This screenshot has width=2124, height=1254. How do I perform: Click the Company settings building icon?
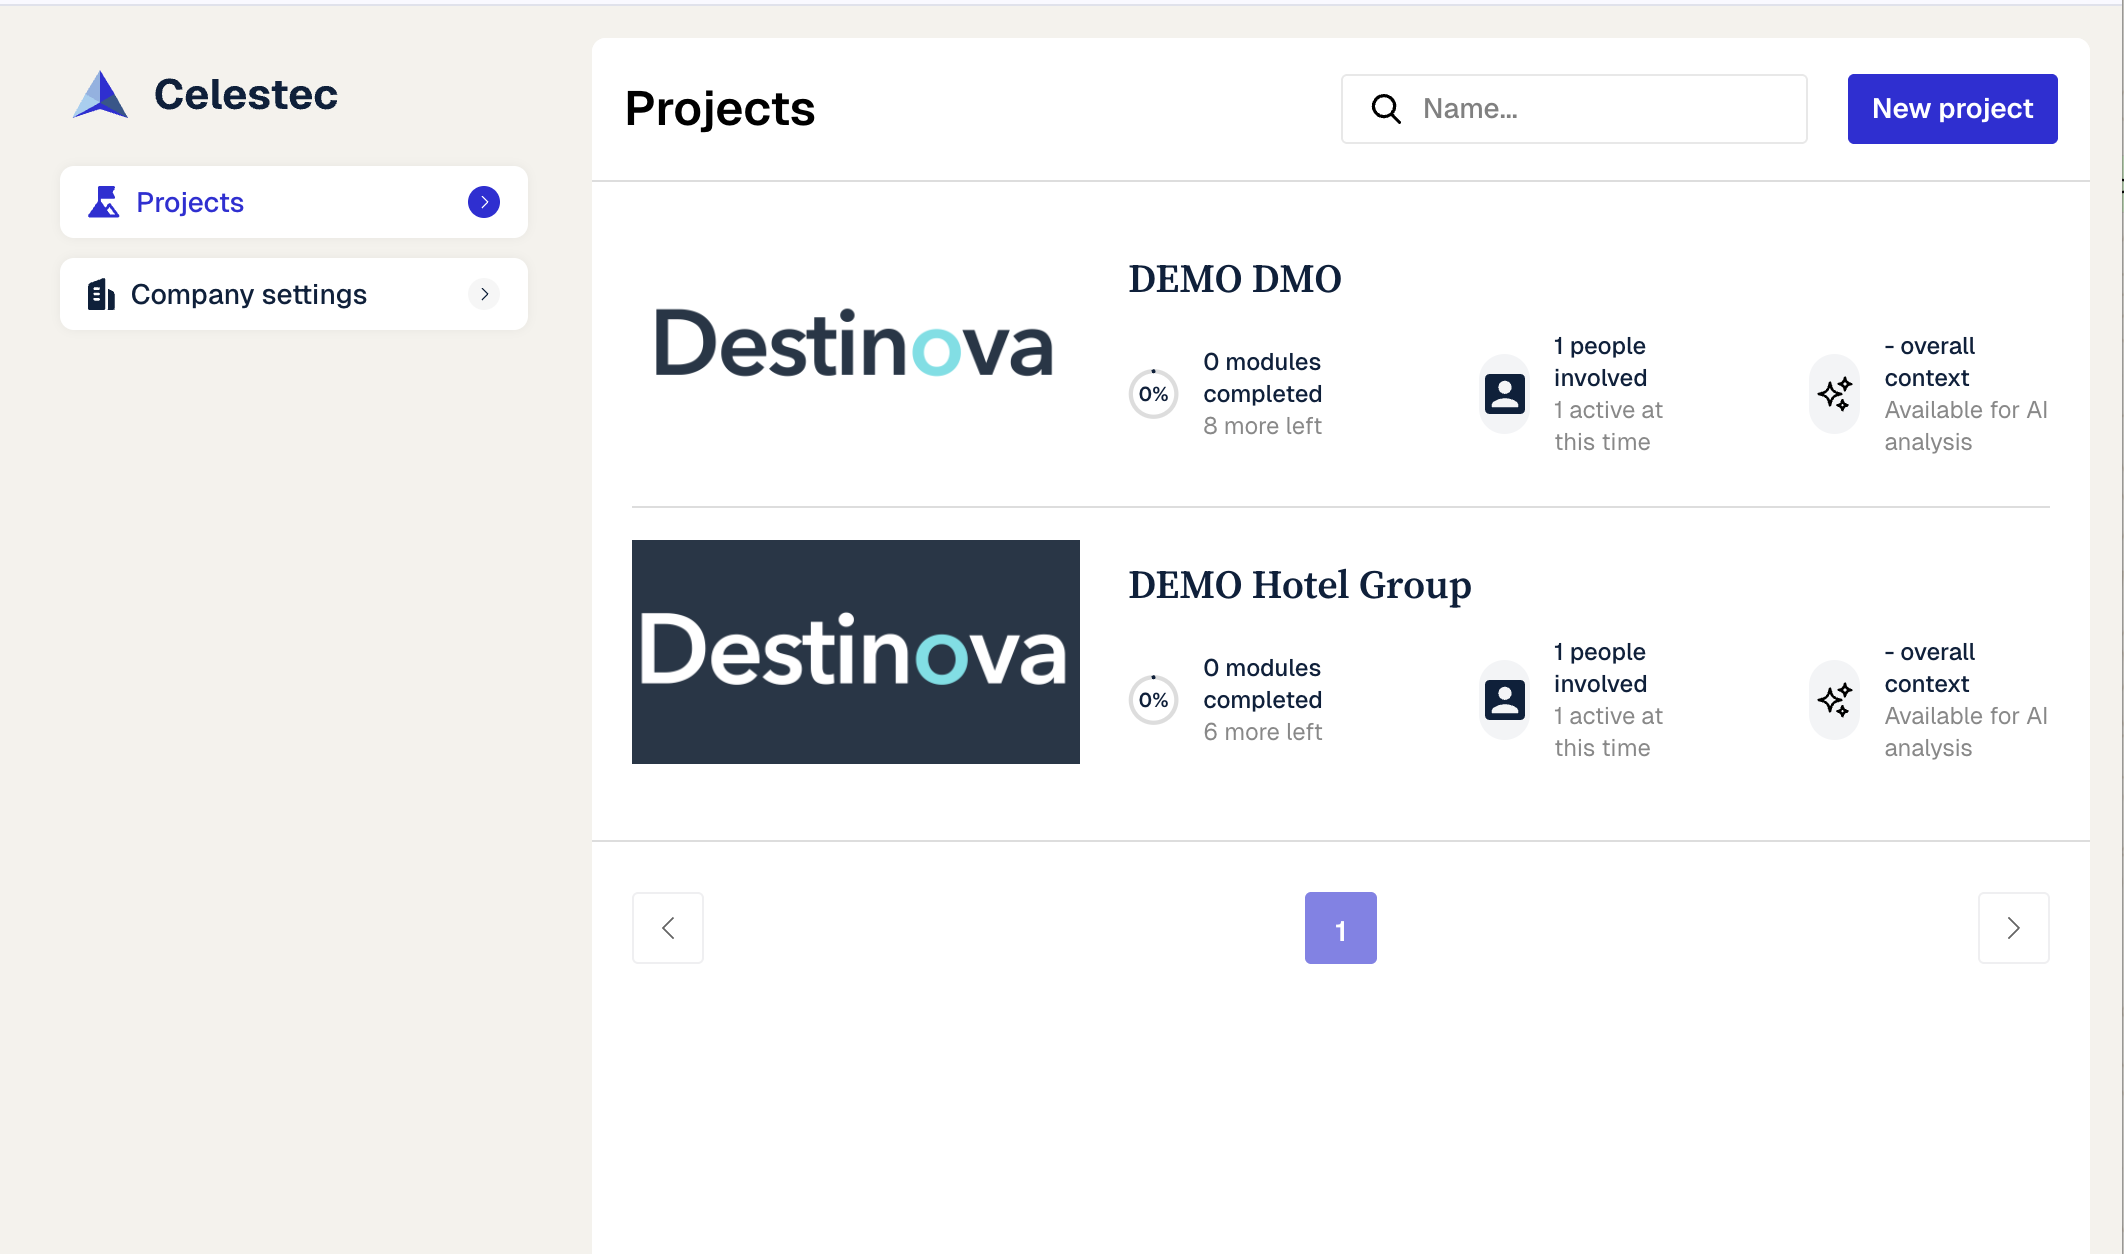[x=101, y=294]
